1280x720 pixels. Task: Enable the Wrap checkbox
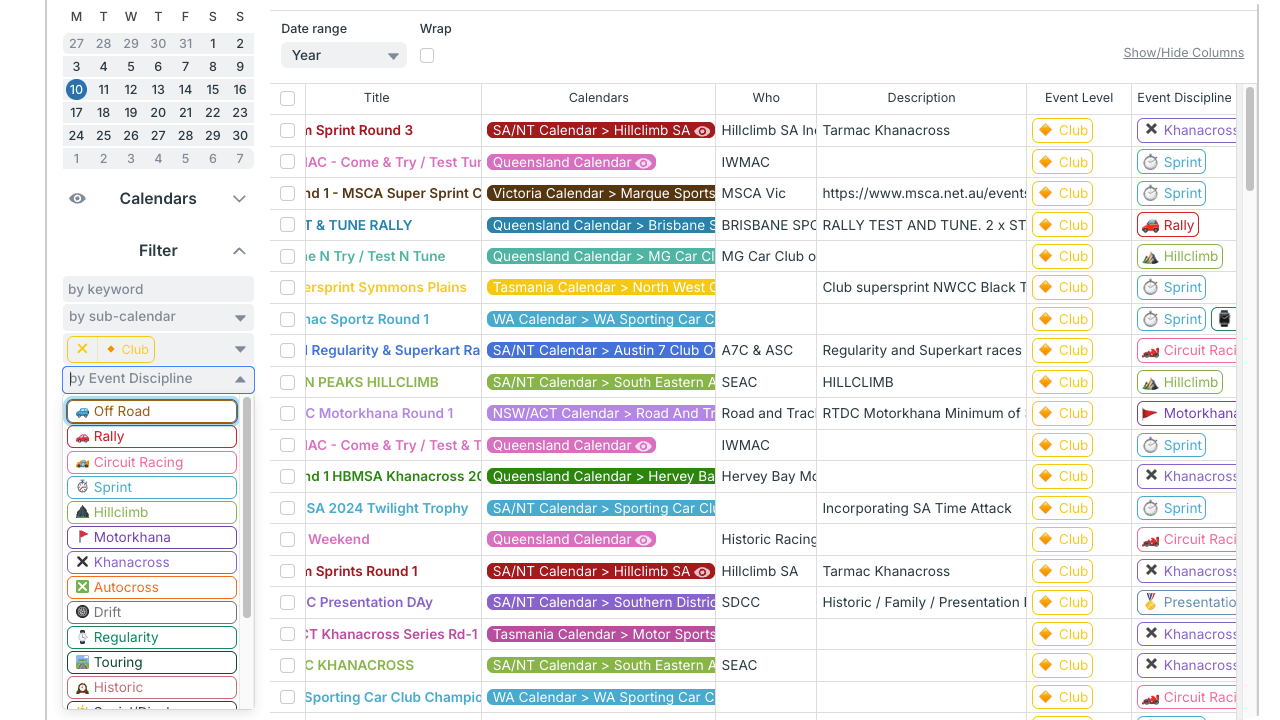(x=427, y=56)
